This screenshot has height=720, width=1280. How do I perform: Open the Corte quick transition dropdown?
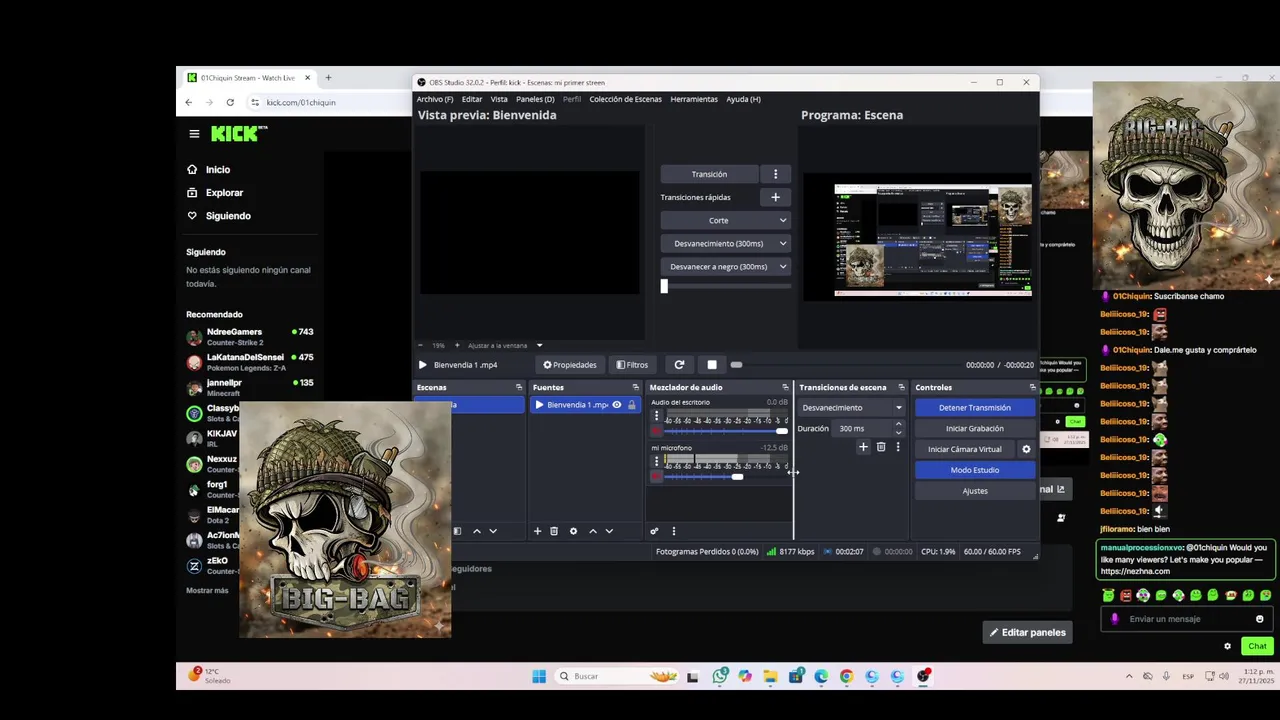(725, 220)
